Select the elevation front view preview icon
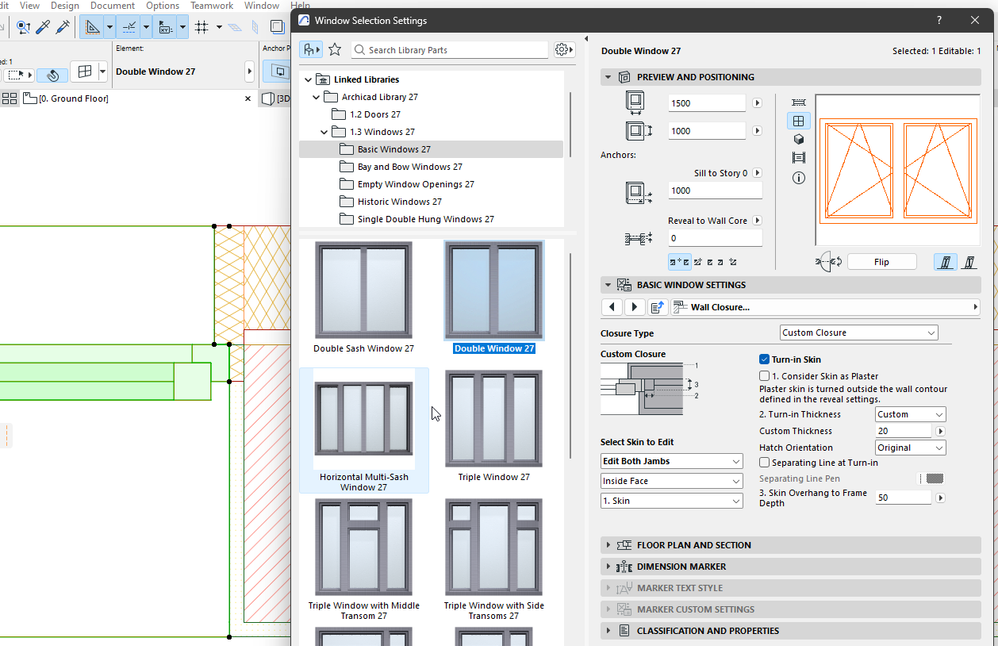Viewport: 998px width, 646px height. pos(798,121)
